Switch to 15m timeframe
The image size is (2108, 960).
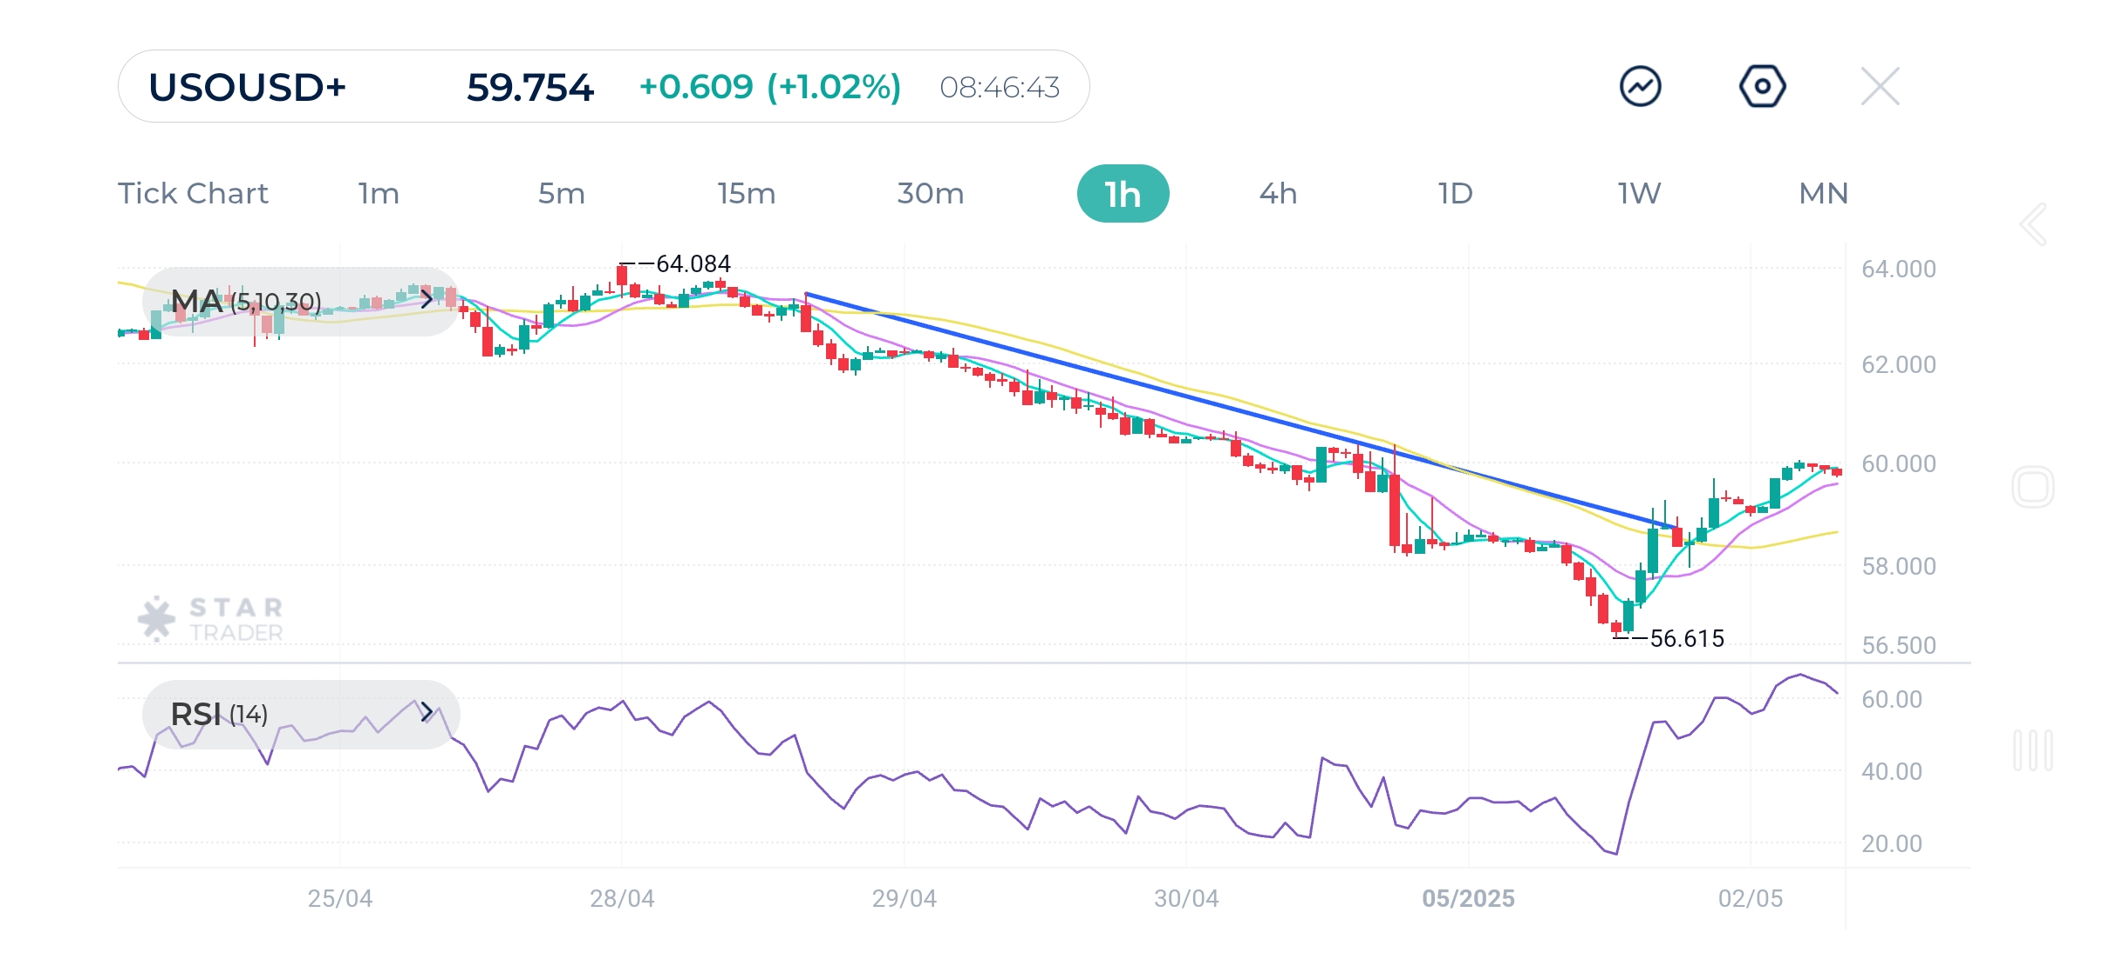point(746,193)
